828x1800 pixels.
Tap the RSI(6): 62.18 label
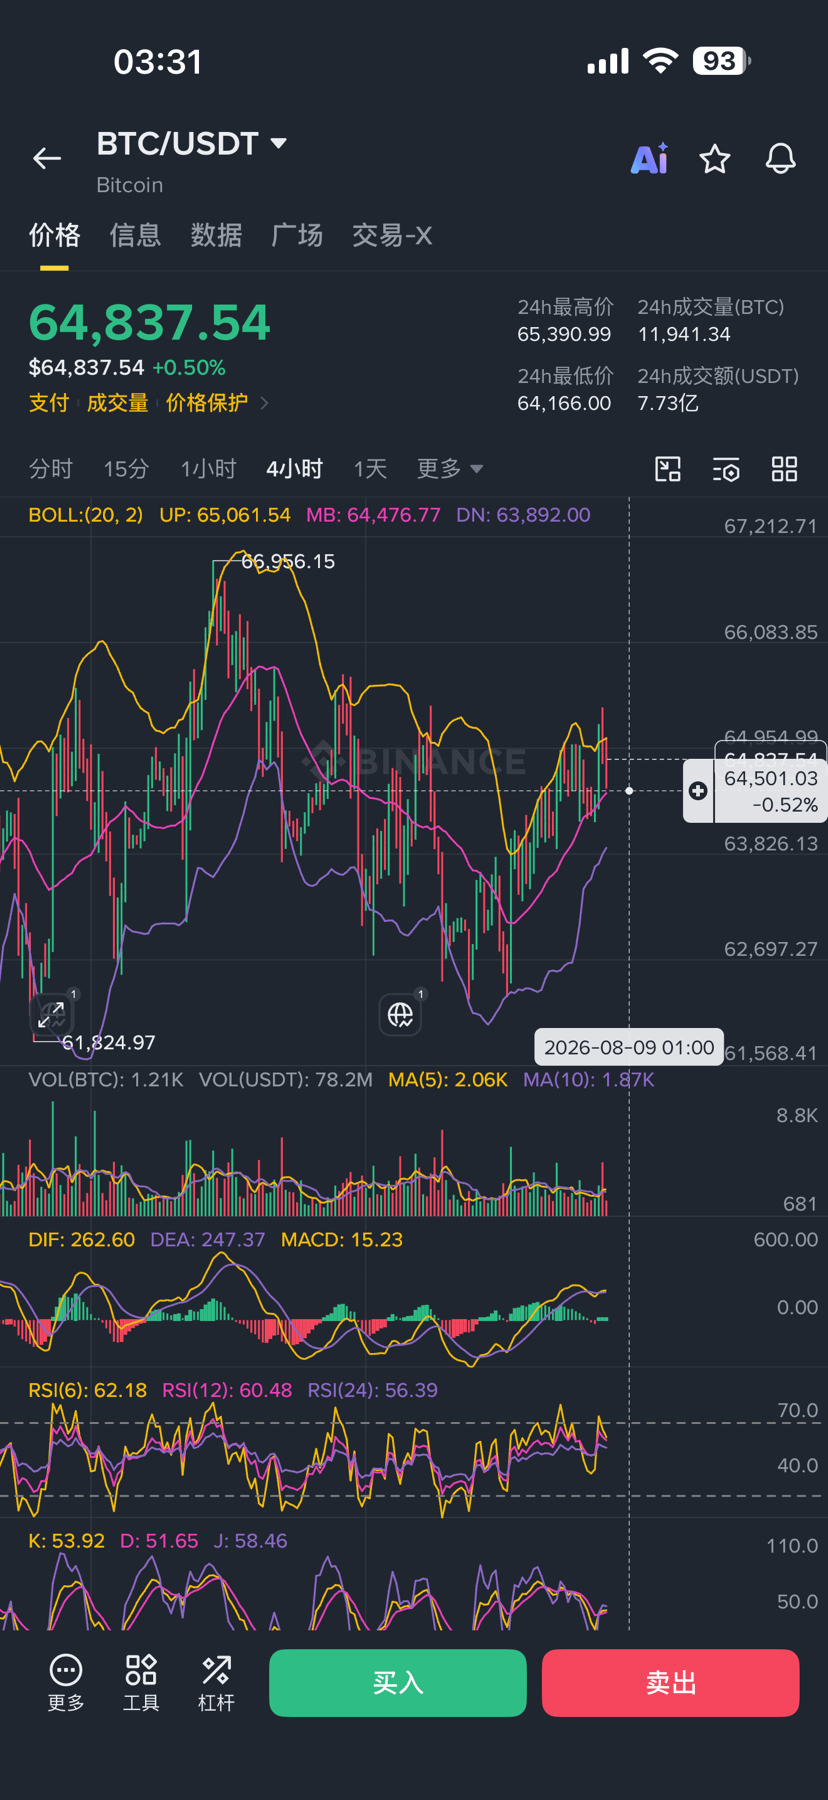pyautogui.click(x=88, y=1390)
